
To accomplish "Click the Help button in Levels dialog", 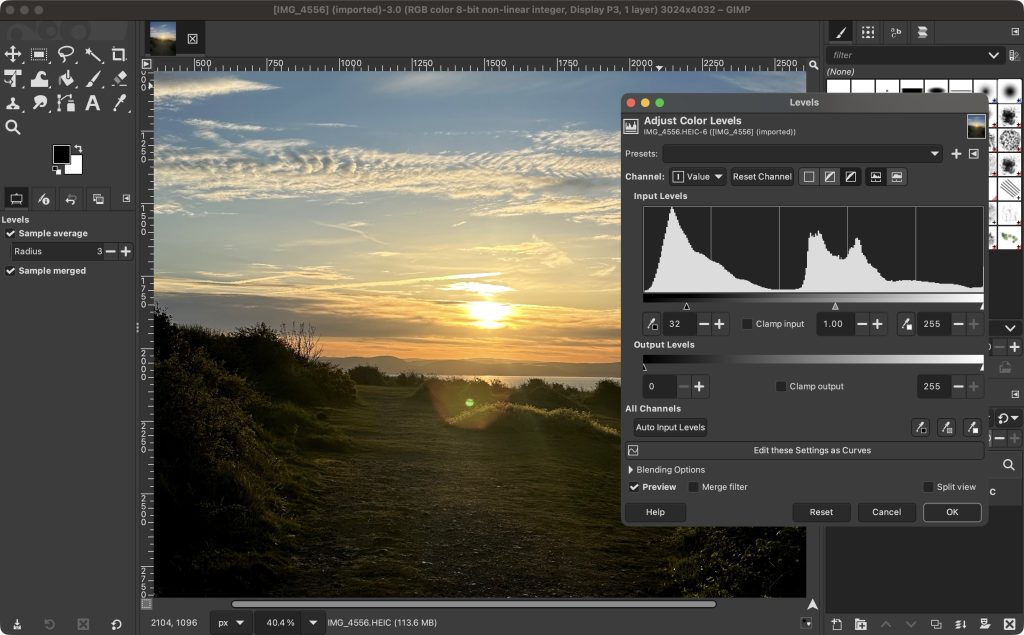I will (656, 512).
